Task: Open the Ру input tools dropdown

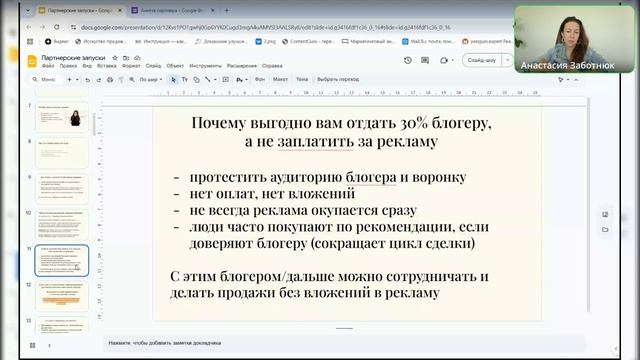Action: point(242,80)
